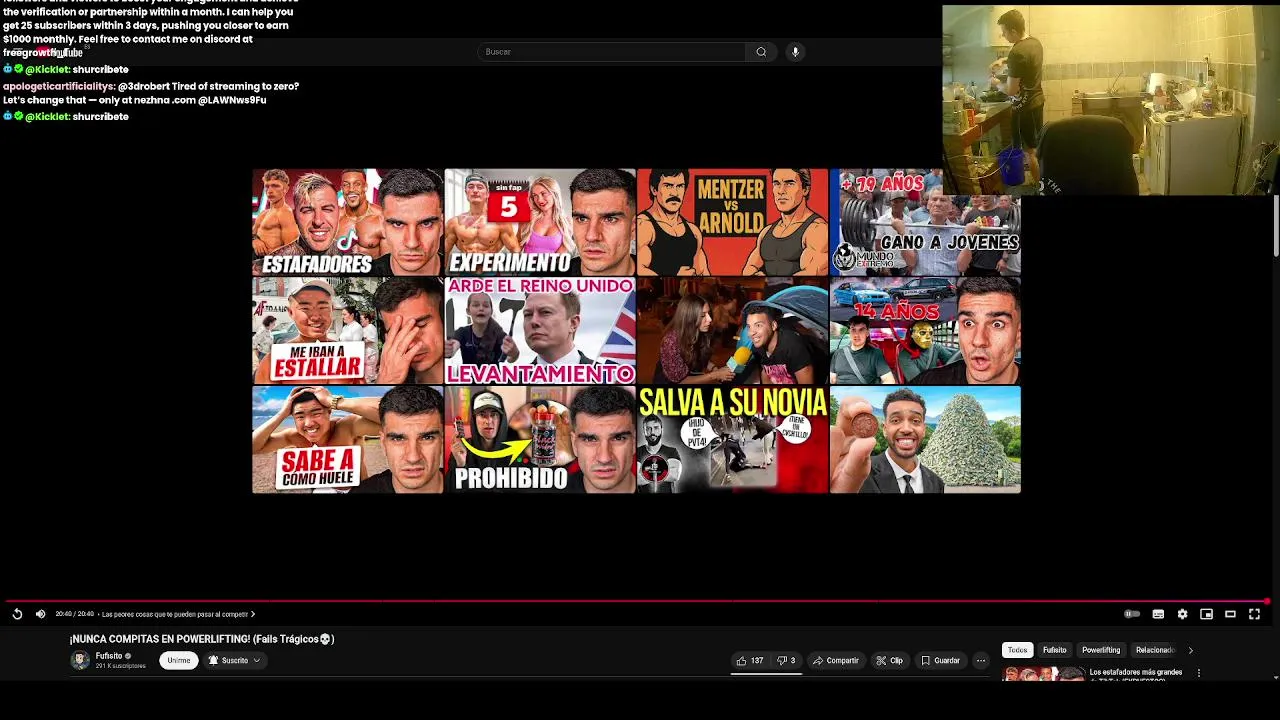Open the ESTAFADORES end-screen thumbnail

pyautogui.click(x=347, y=222)
